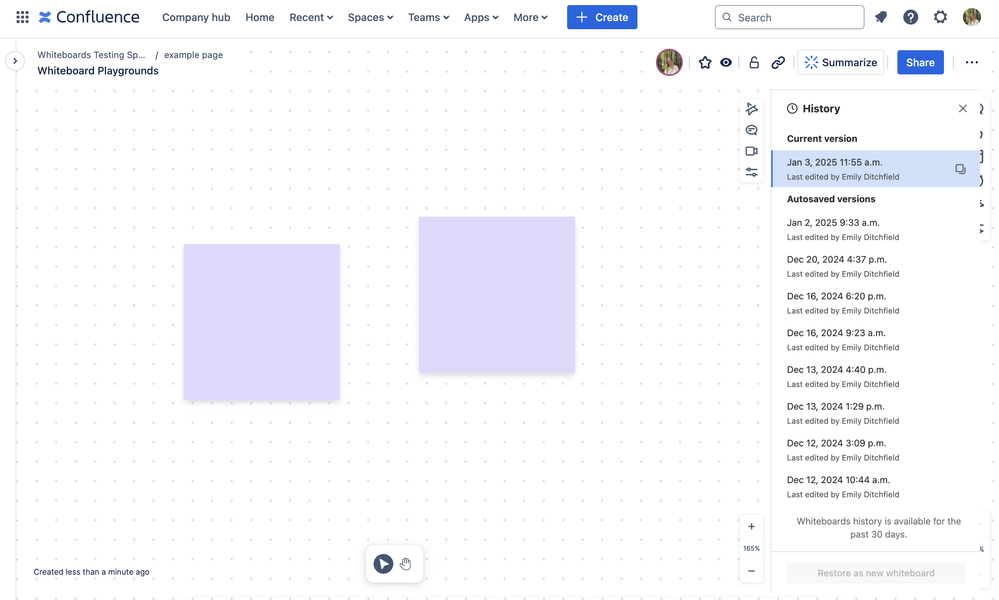The width and height of the screenshot is (999, 600).
Task: Select the laser pointer tool icon
Action: point(752,109)
